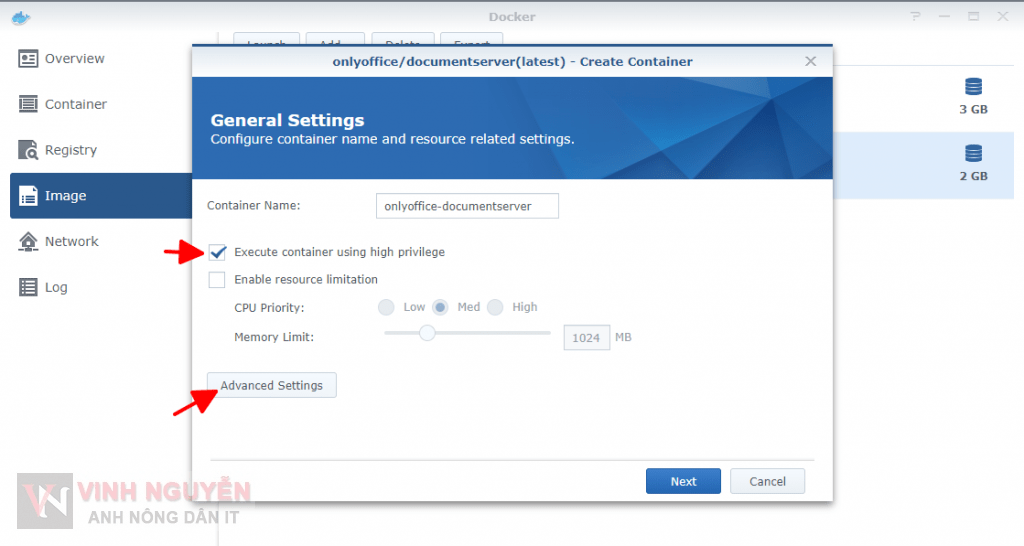The image size is (1024, 546).
Task: Click the Registry search icon in sidebar
Action: (x=28, y=150)
